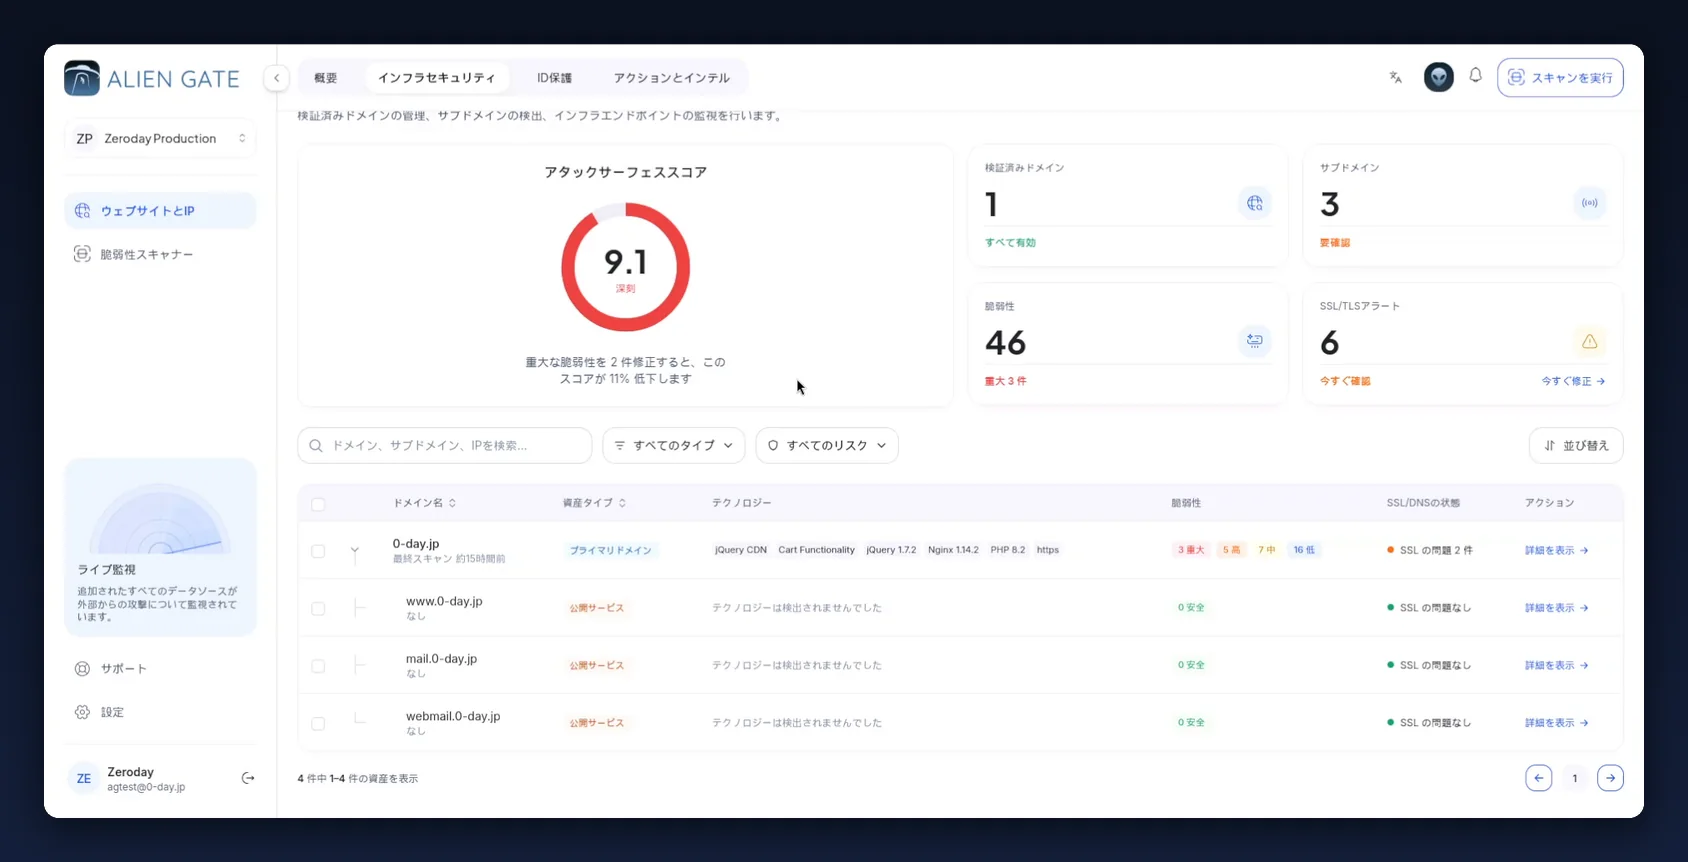Go to next page arrow
The width and height of the screenshot is (1688, 862).
[x=1610, y=778]
